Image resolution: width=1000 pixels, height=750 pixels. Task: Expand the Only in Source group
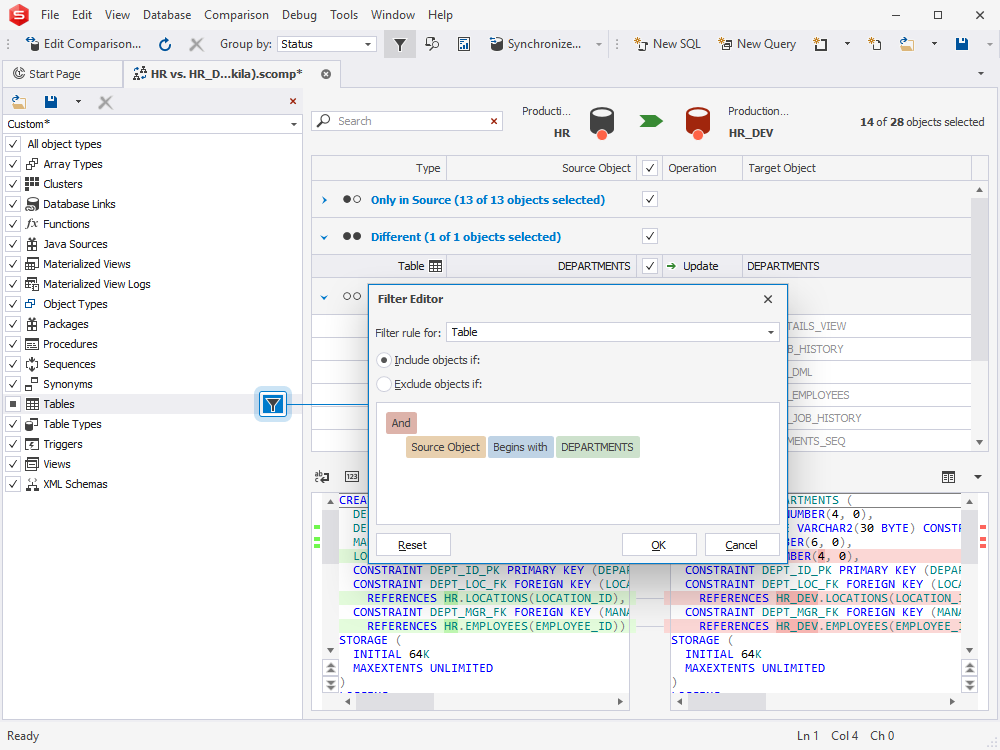pyautogui.click(x=324, y=200)
